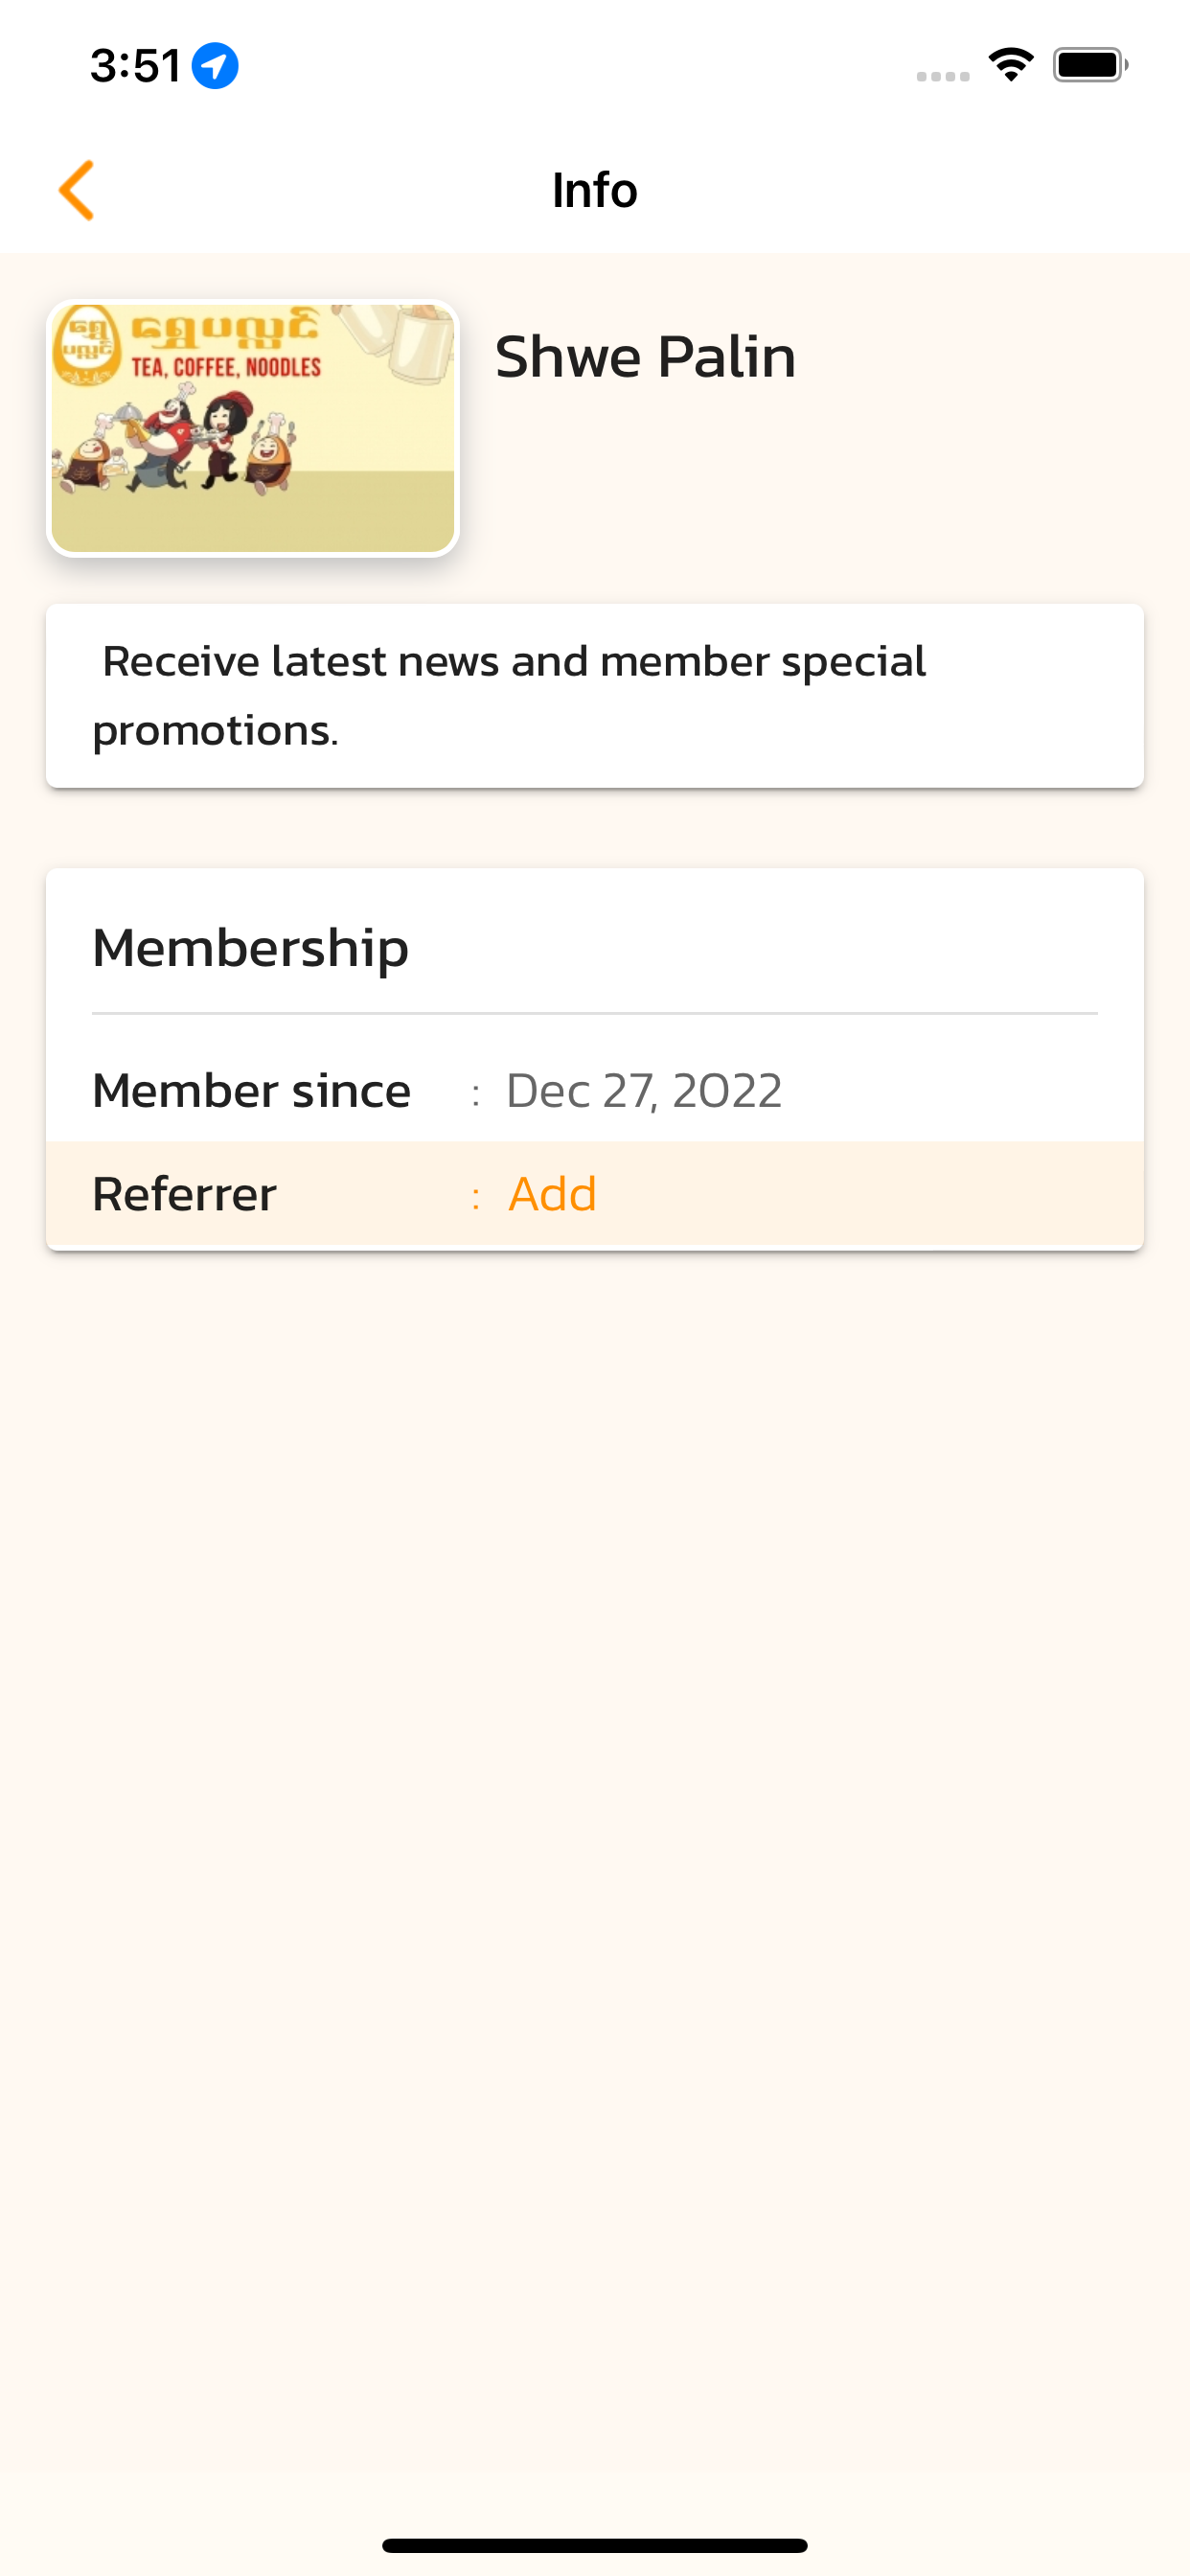Tap the Member since date Dec 27, 2022
Viewport: 1190px width, 2576px height.
(x=644, y=1091)
